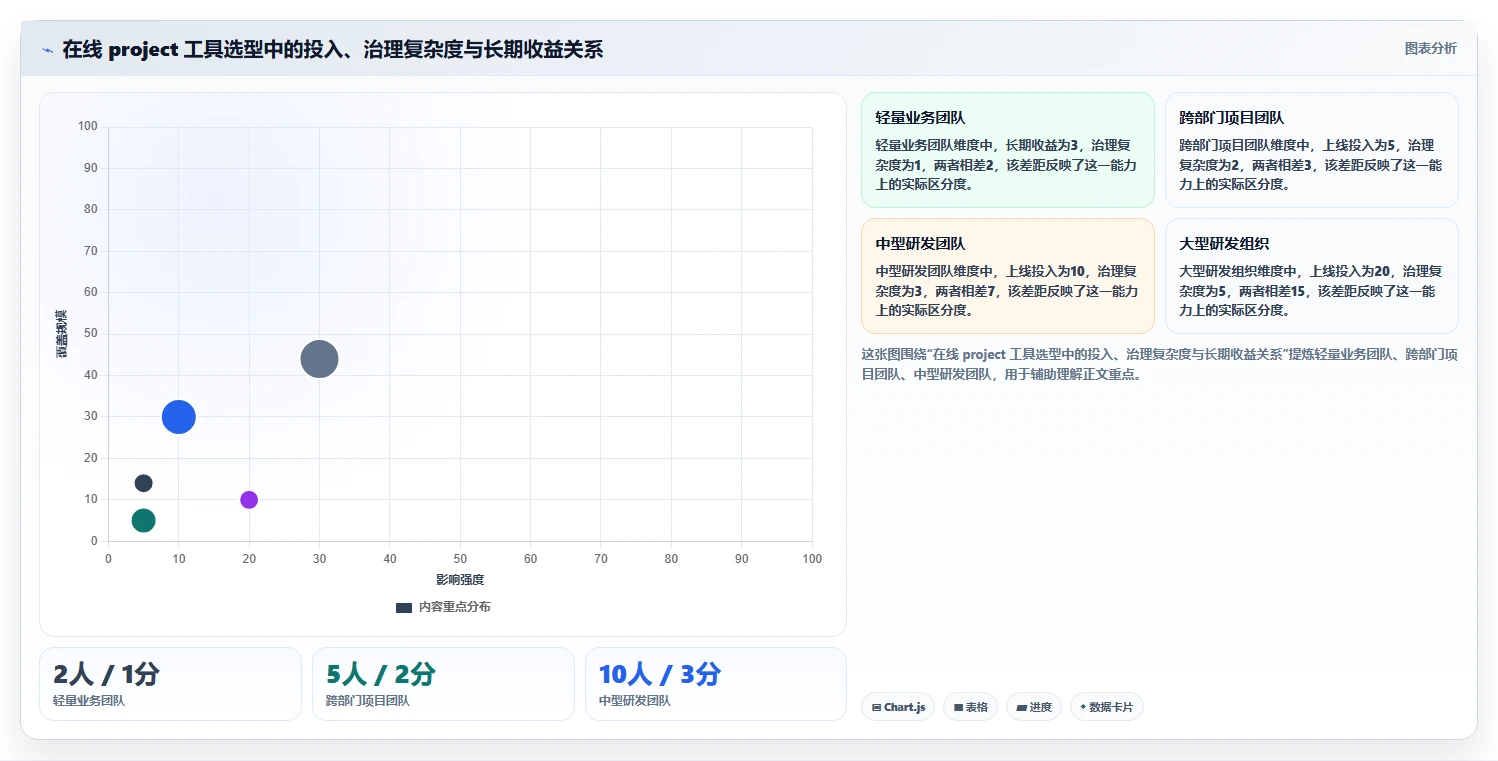Click the 覆盖规模 y-axis title
The height and width of the screenshot is (761, 1498).
tap(62, 335)
